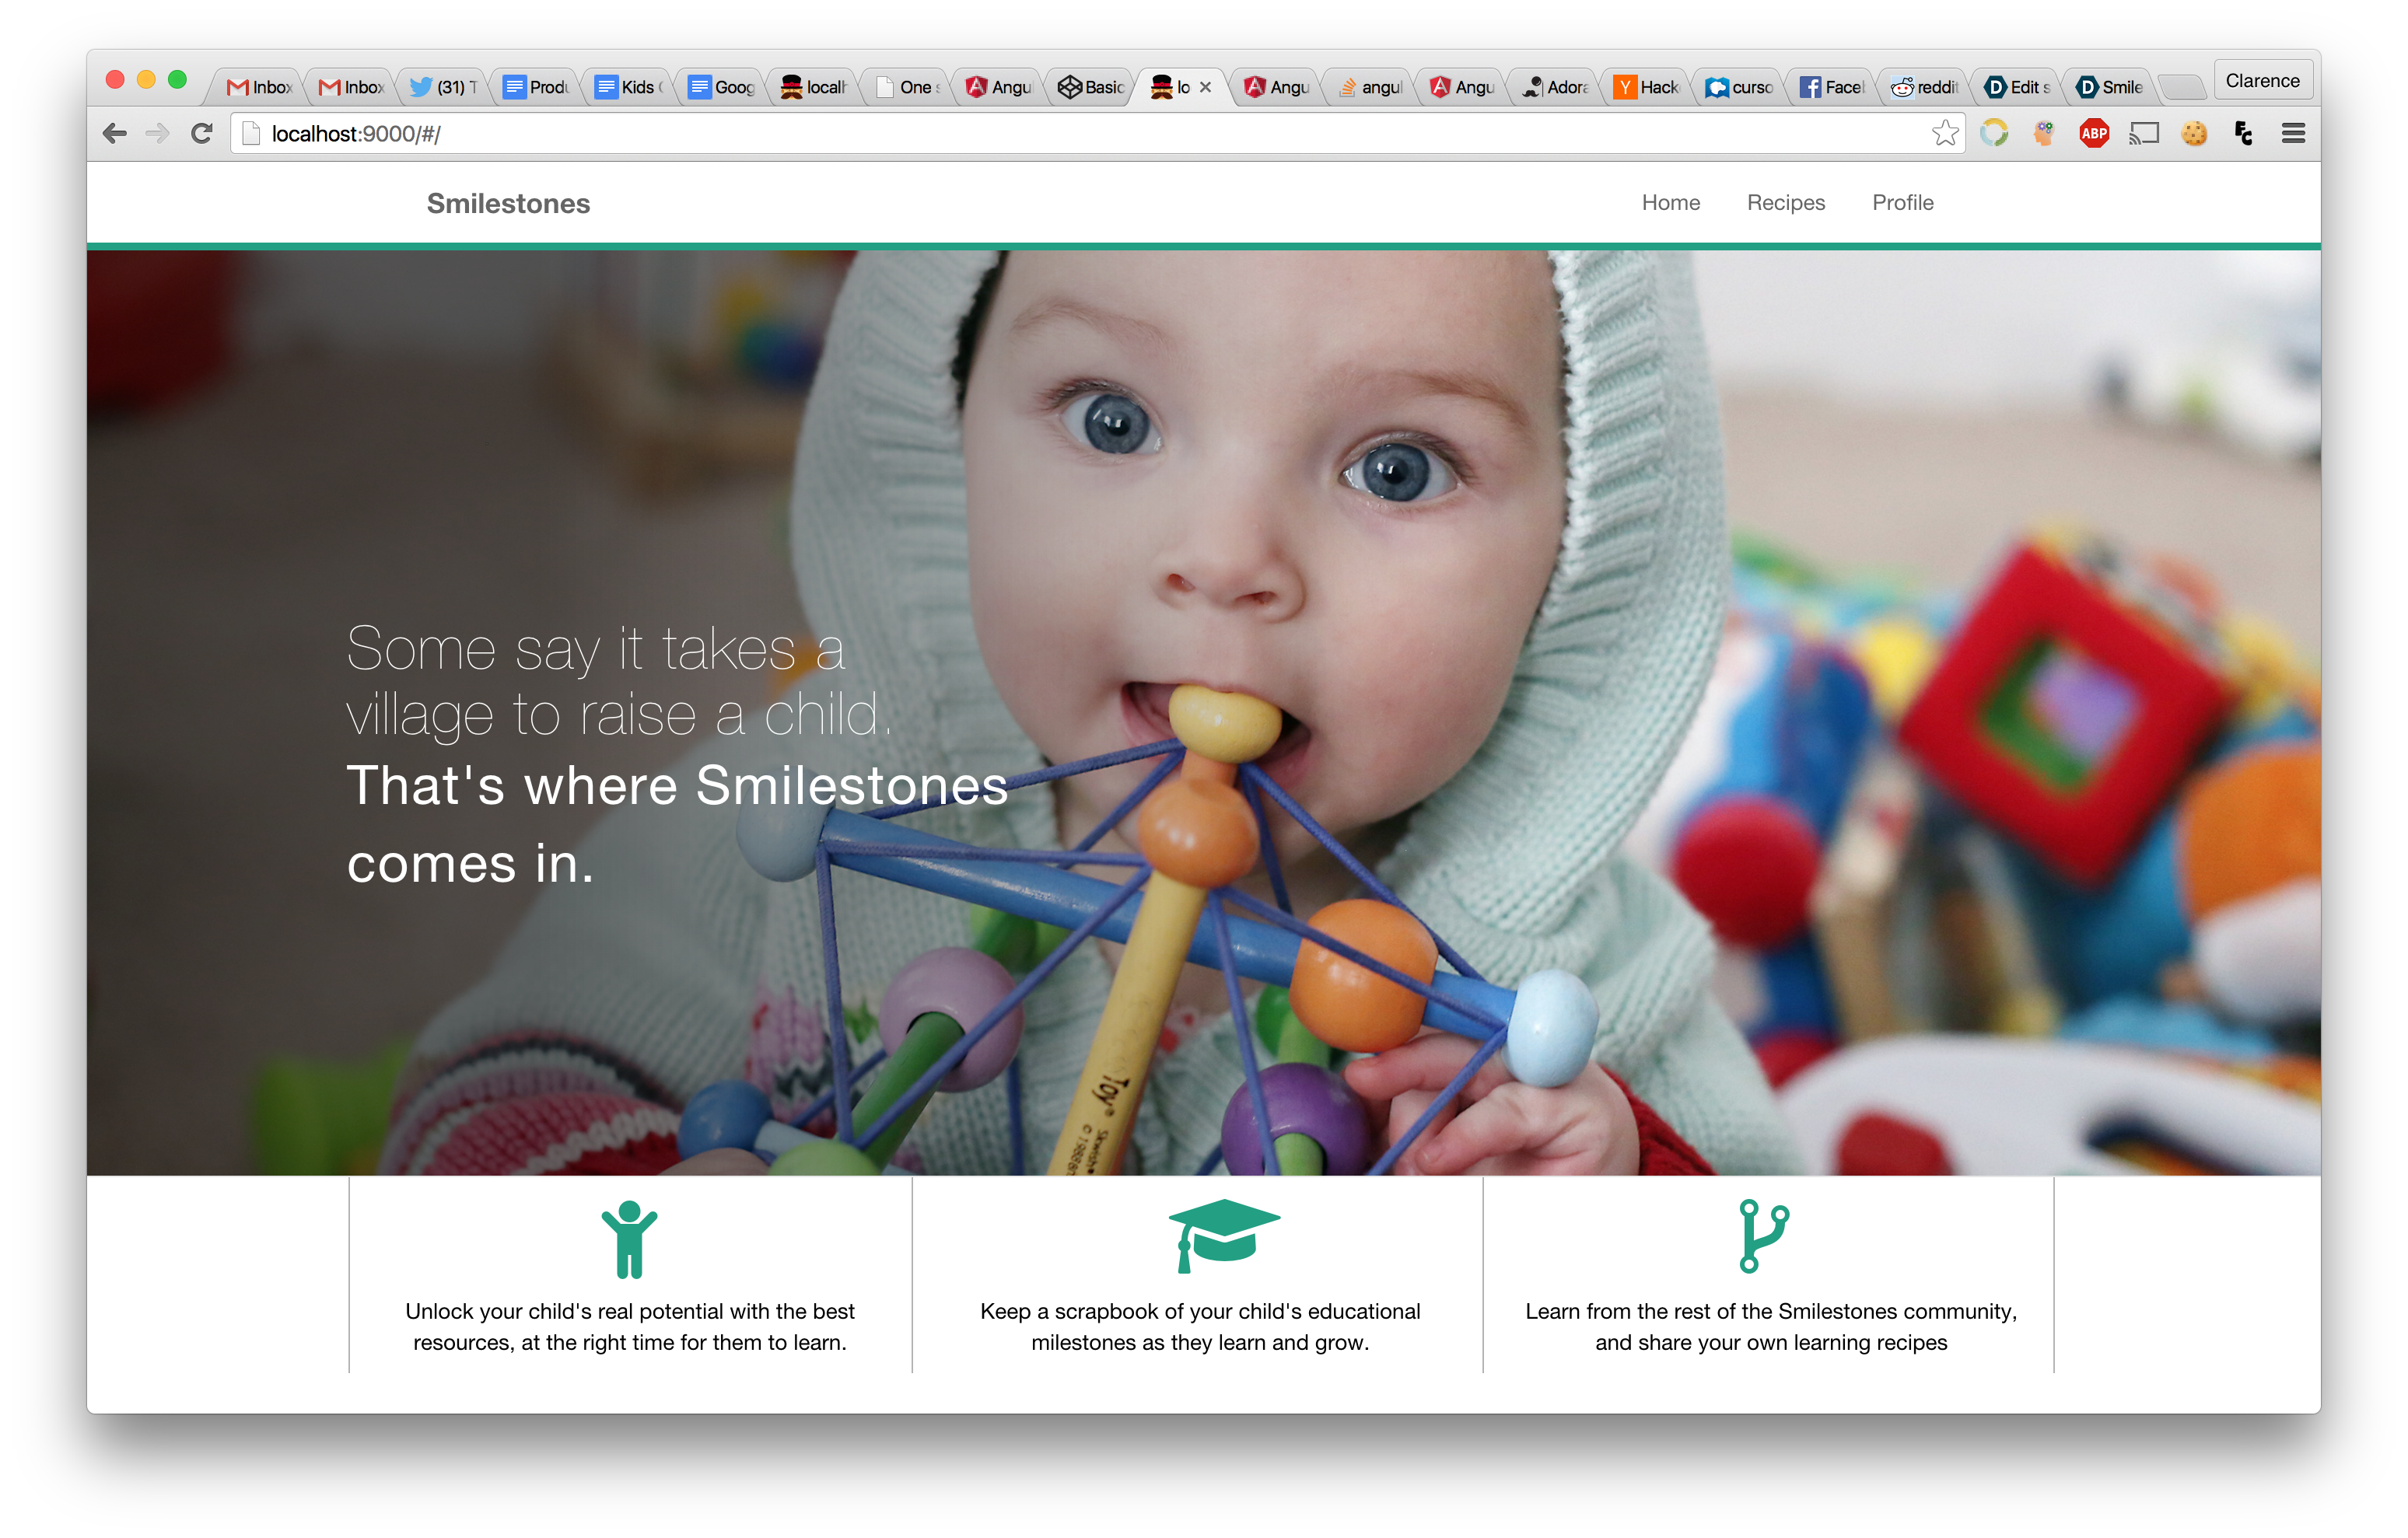Open the Profile nav link
The image size is (2408, 1538).
(x=1902, y=202)
